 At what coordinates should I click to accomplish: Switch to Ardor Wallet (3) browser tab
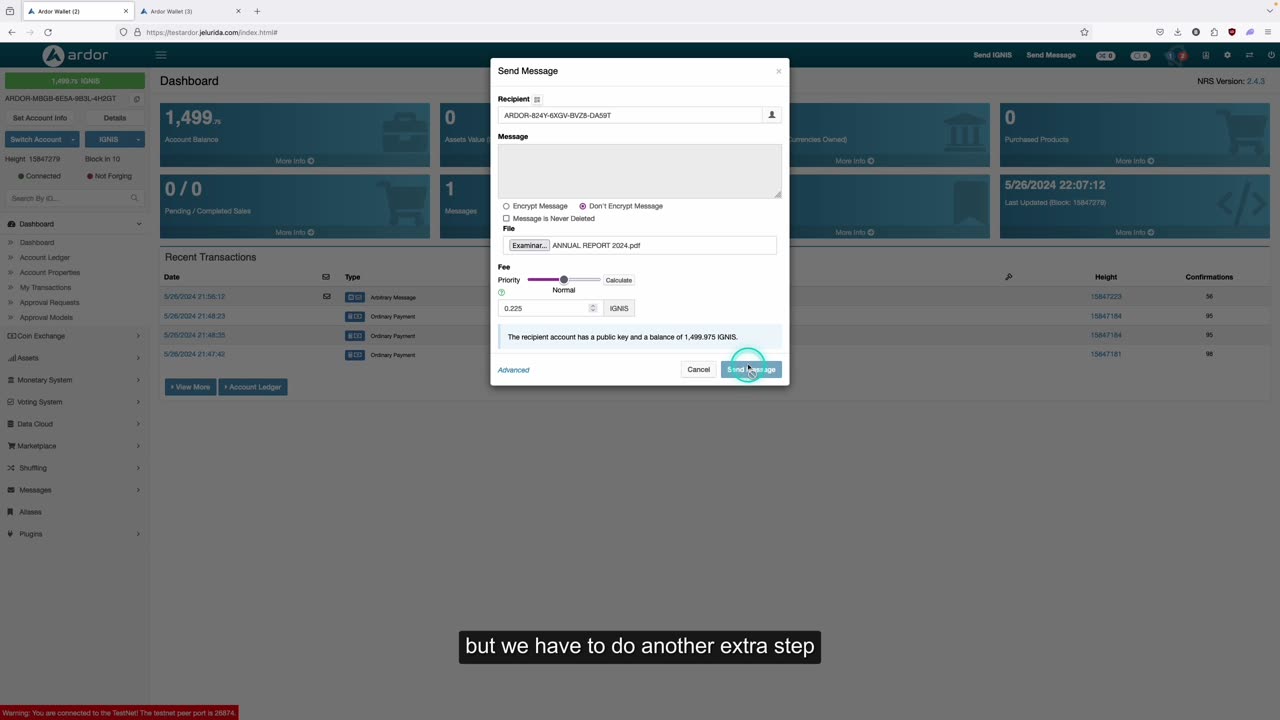[x=190, y=11]
